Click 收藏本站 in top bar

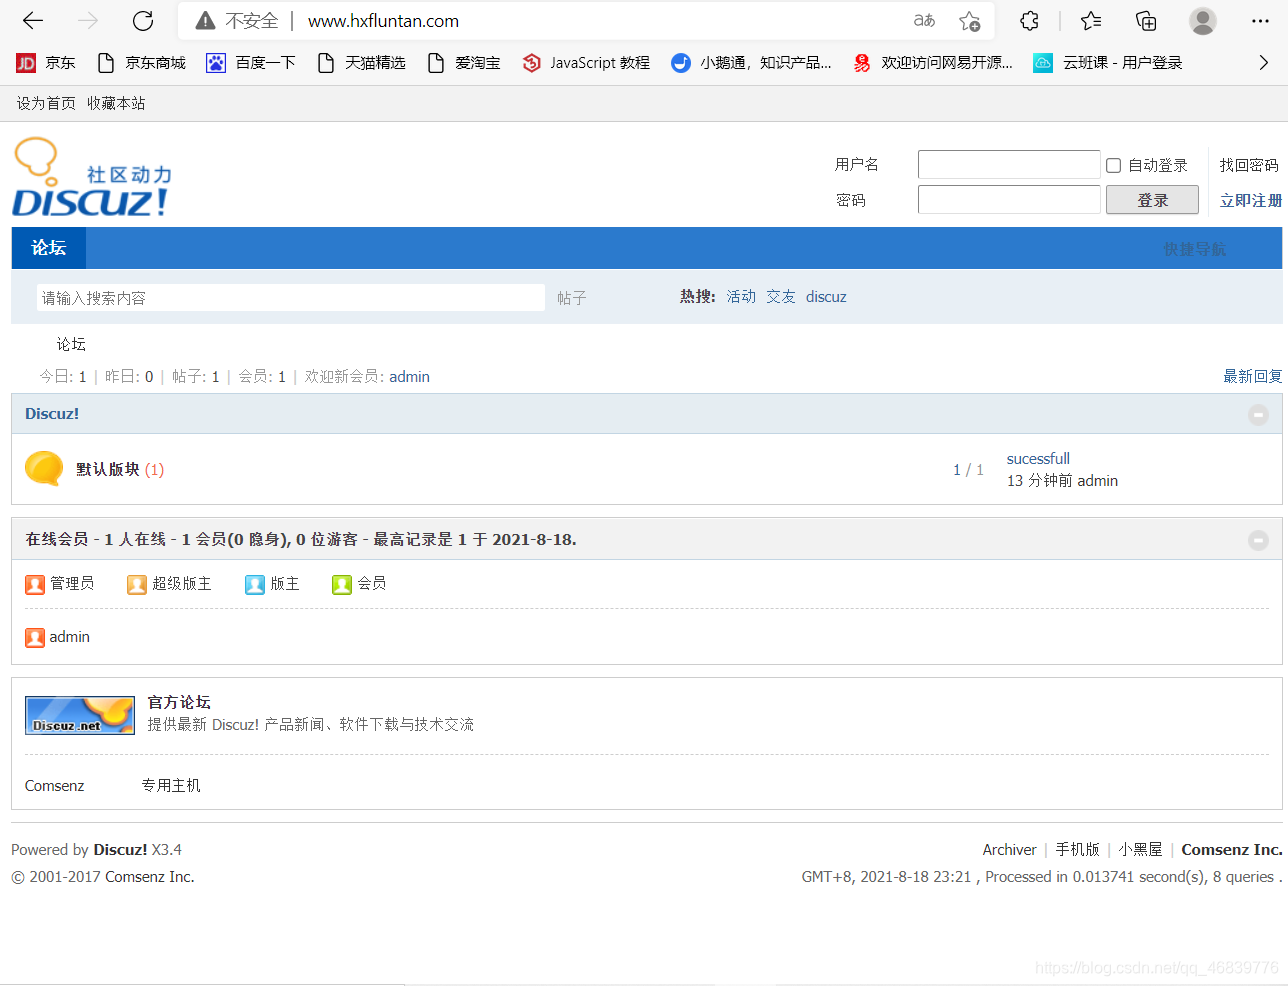pyautogui.click(x=116, y=103)
